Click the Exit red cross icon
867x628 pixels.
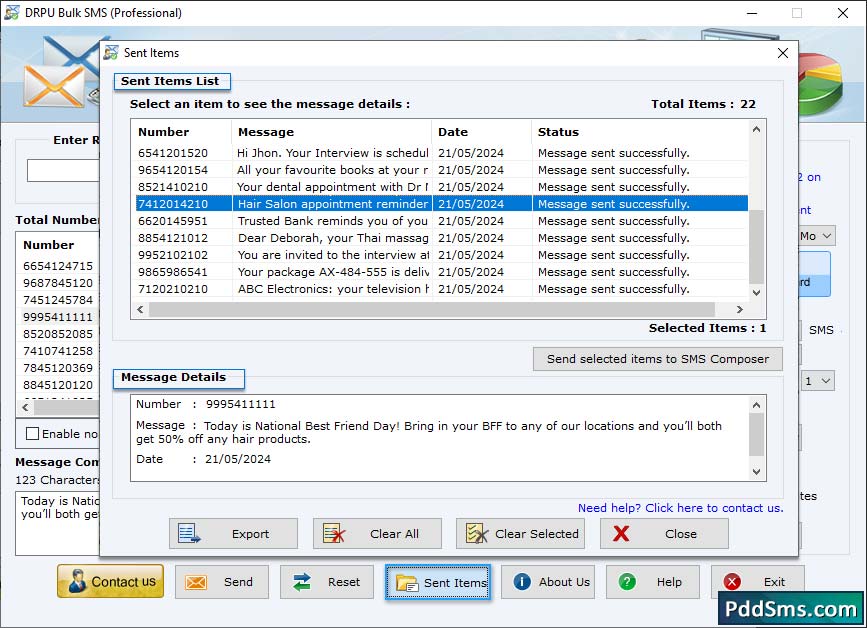coord(732,582)
